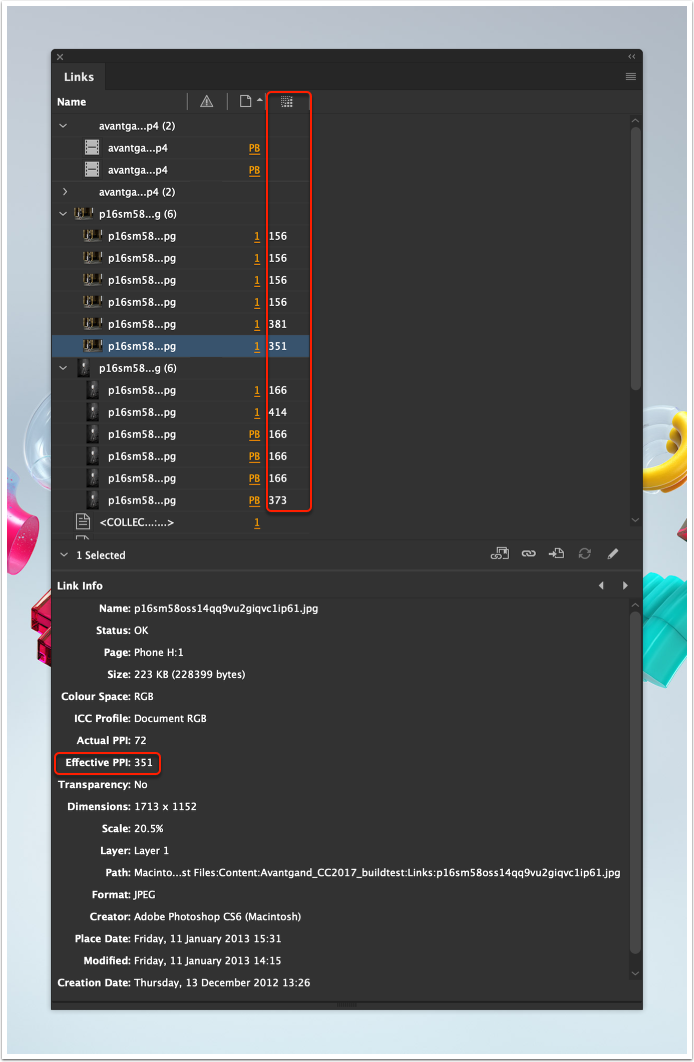Select the p16sm58...pg link with 381 PPI
Screen dimensions: 694x1062
(x=180, y=324)
